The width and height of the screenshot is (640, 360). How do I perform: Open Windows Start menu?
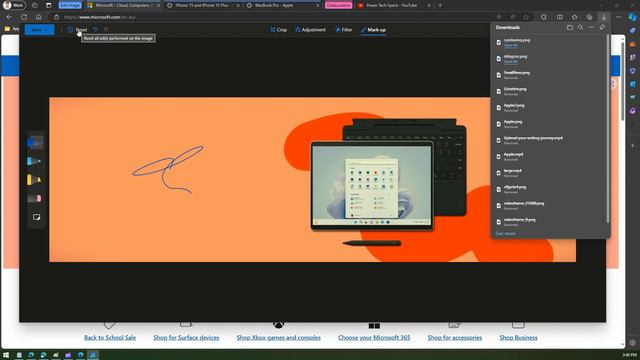[x=6, y=355]
